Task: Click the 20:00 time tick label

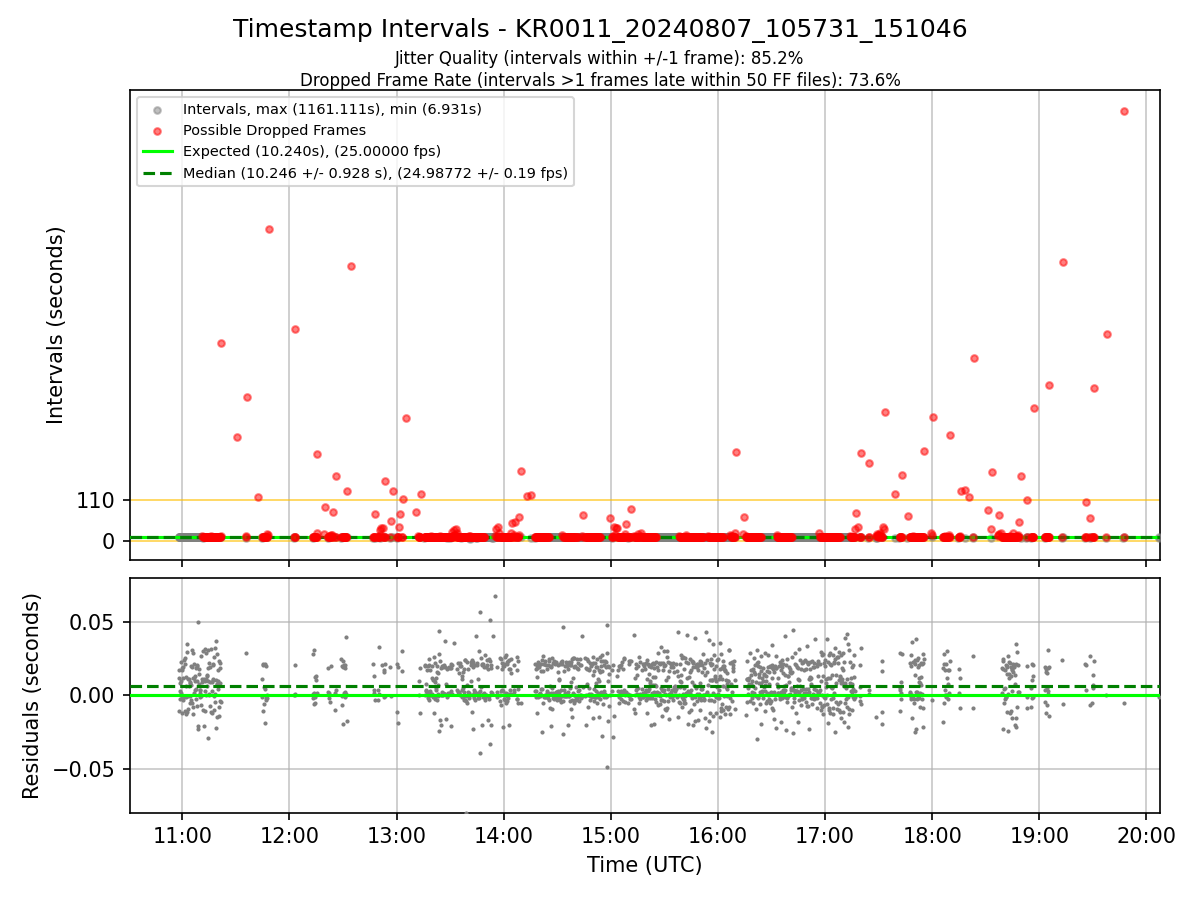Action: (x=1146, y=834)
